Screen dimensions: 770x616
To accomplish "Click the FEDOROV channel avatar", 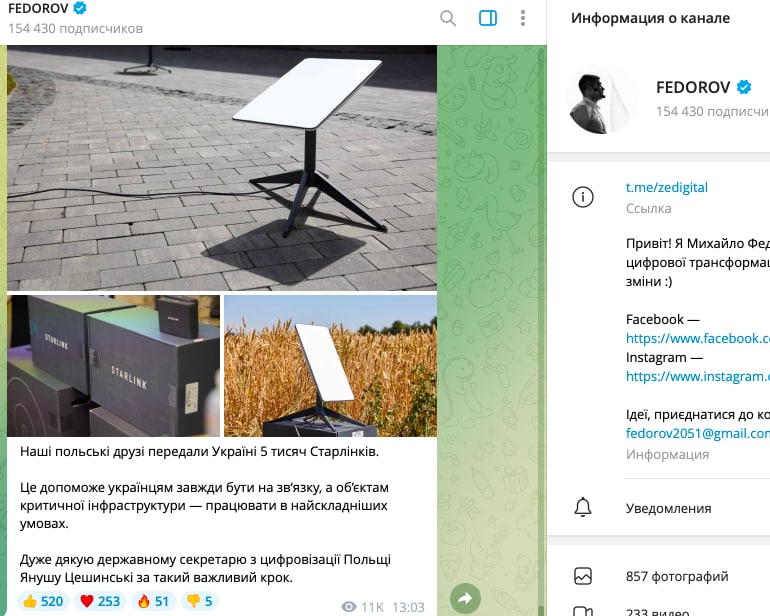I will pos(602,100).
